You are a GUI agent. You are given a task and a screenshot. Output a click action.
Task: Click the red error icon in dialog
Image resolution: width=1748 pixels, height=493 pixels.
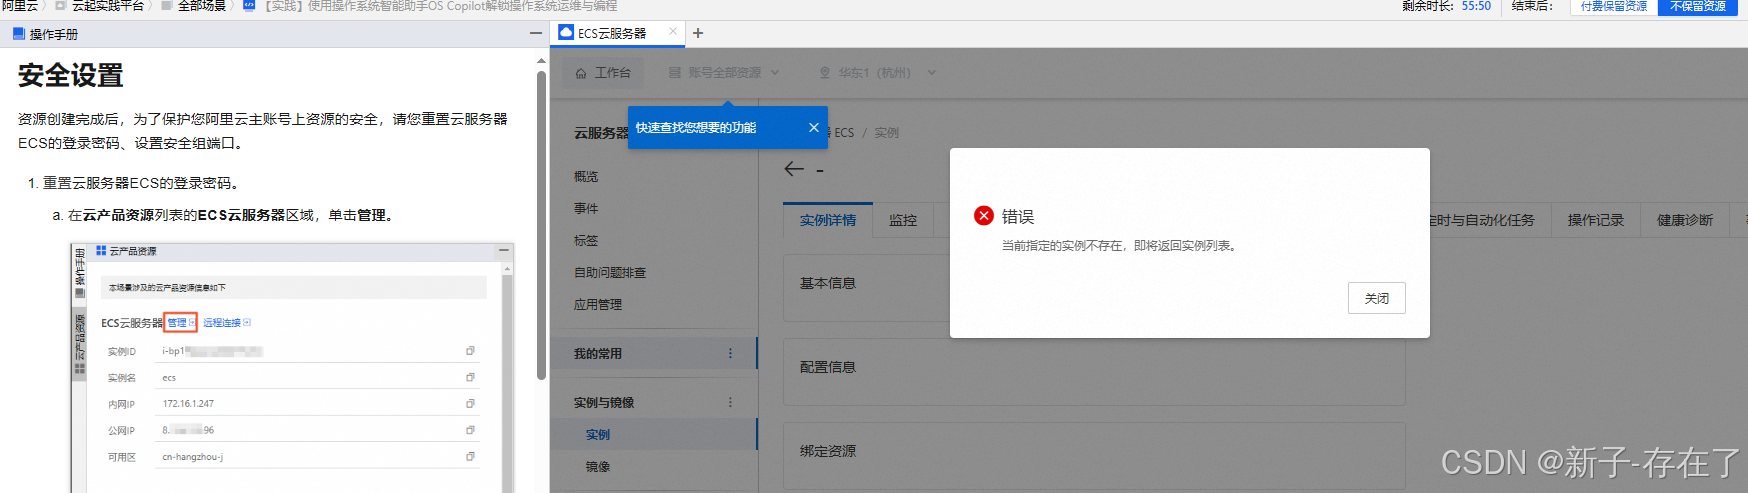point(984,216)
